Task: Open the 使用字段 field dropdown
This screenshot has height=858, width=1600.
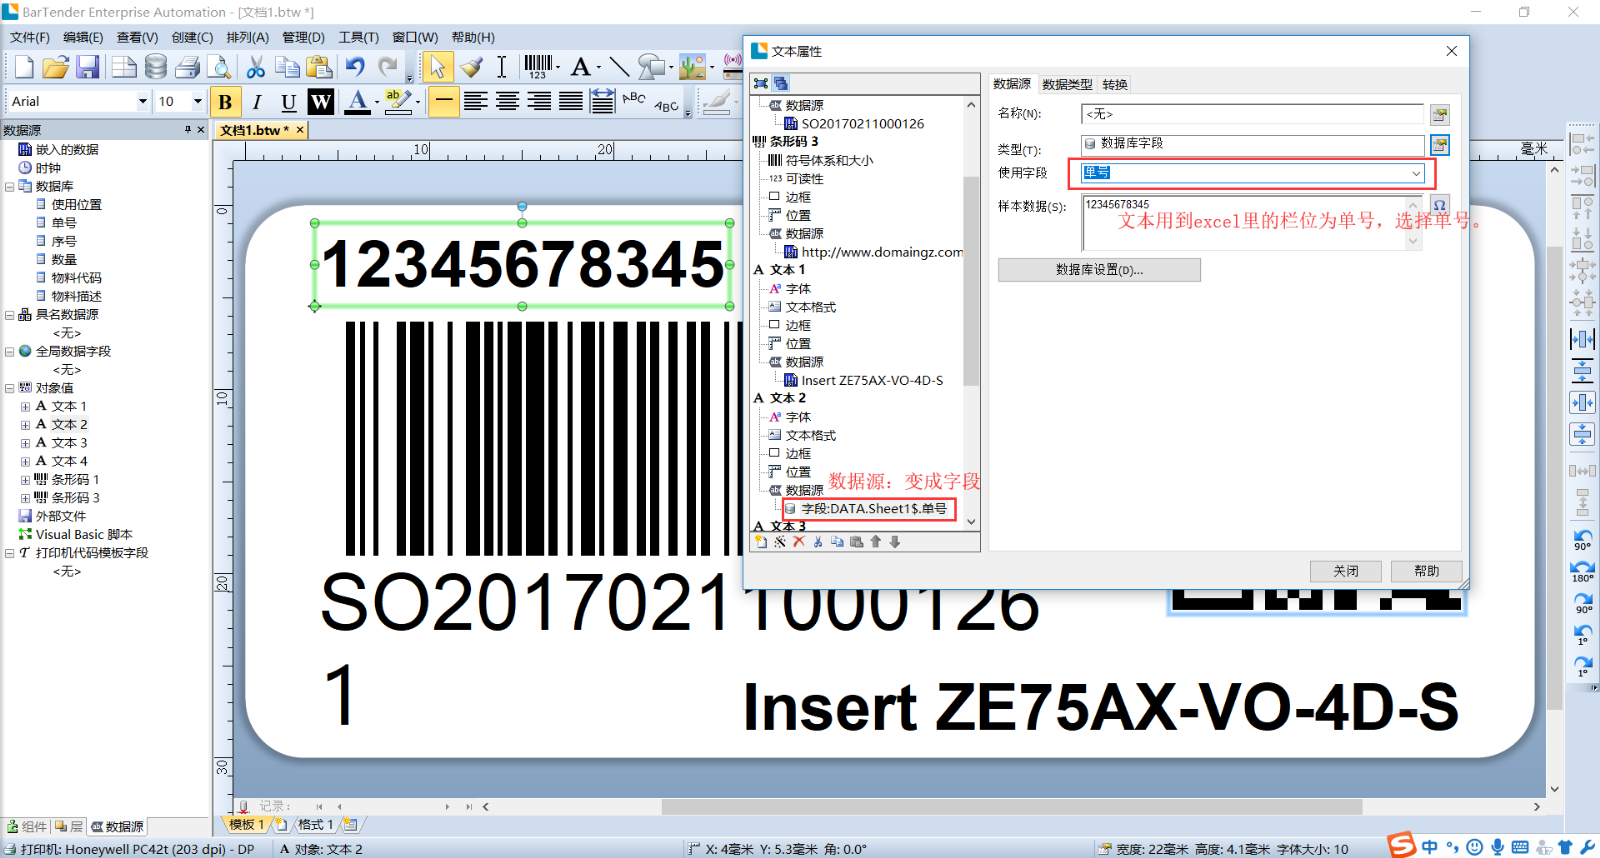Action: click(x=1415, y=173)
